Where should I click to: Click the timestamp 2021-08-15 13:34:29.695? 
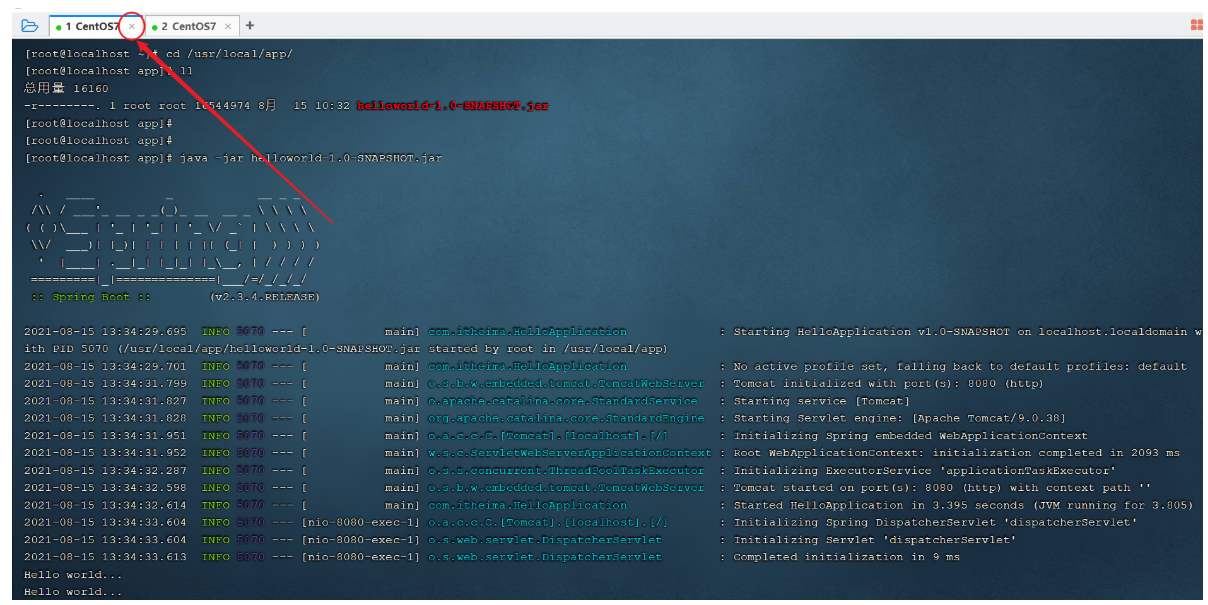point(106,332)
